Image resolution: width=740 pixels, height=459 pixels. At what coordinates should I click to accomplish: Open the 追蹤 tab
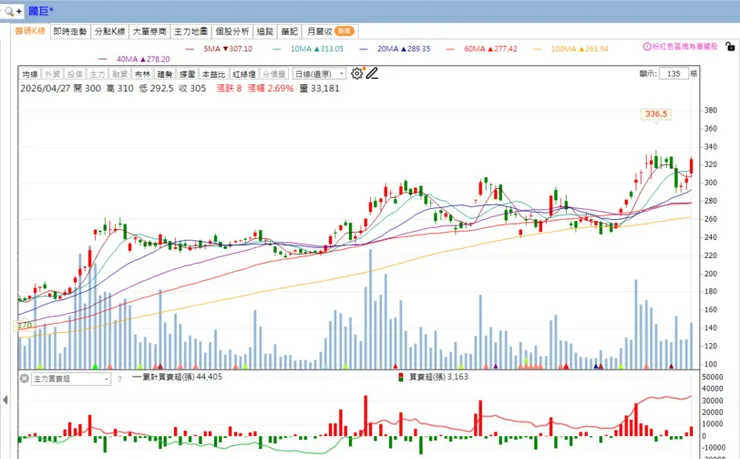[x=265, y=32]
